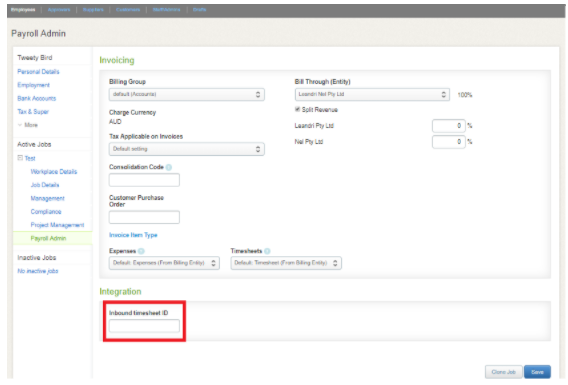The image size is (568, 385).
Task: Switch to the Approvers tab
Action: click(x=59, y=10)
